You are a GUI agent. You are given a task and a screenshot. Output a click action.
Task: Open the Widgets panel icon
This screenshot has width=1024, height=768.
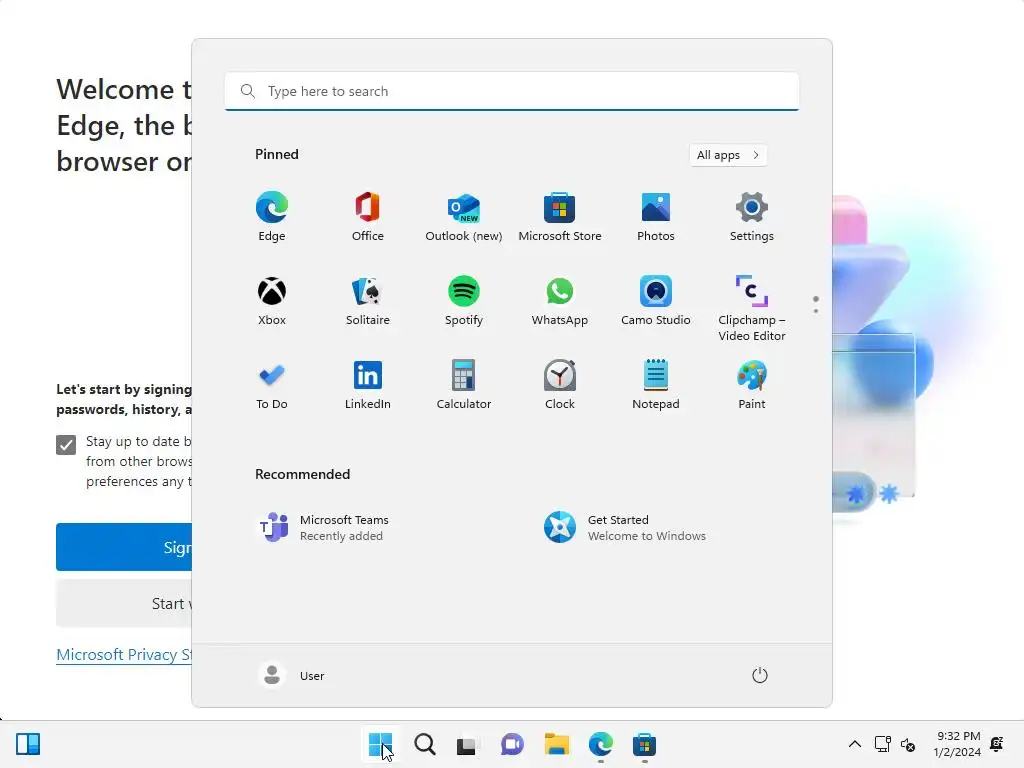pos(28,744)
